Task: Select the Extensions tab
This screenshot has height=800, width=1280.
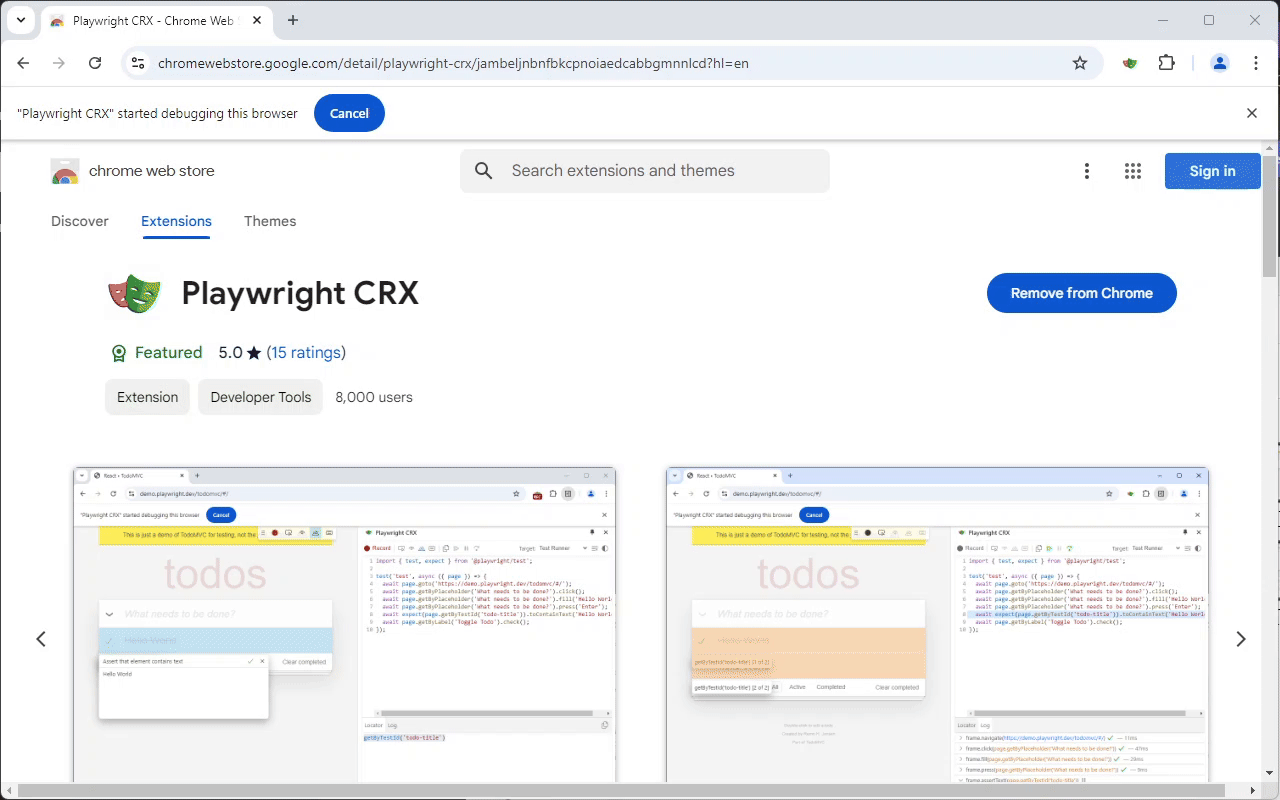Action: (176, 221)
